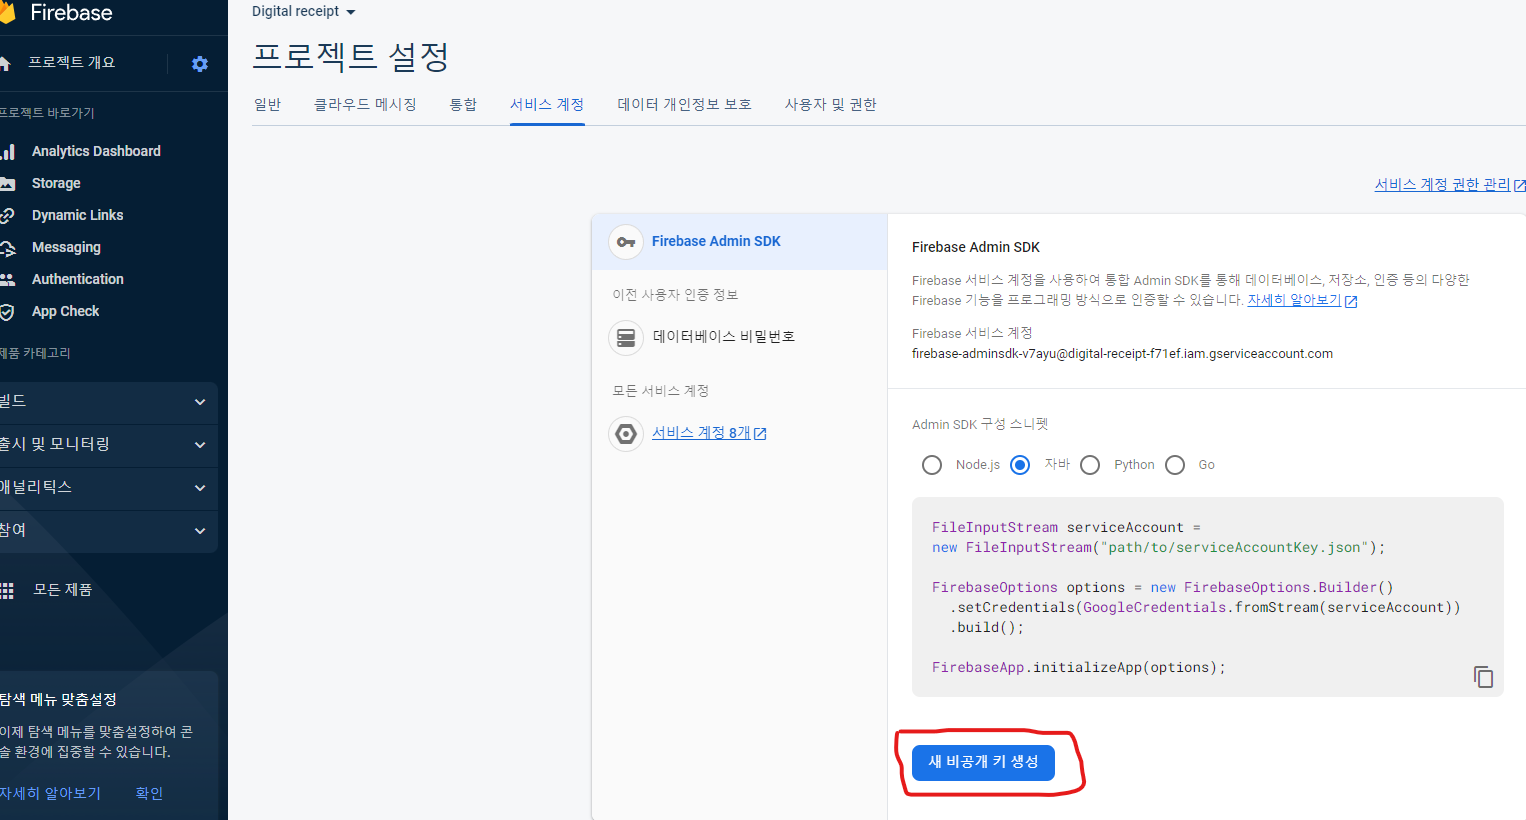Select the Python radio button
1526x820 pixels.
click(1090, 465)
